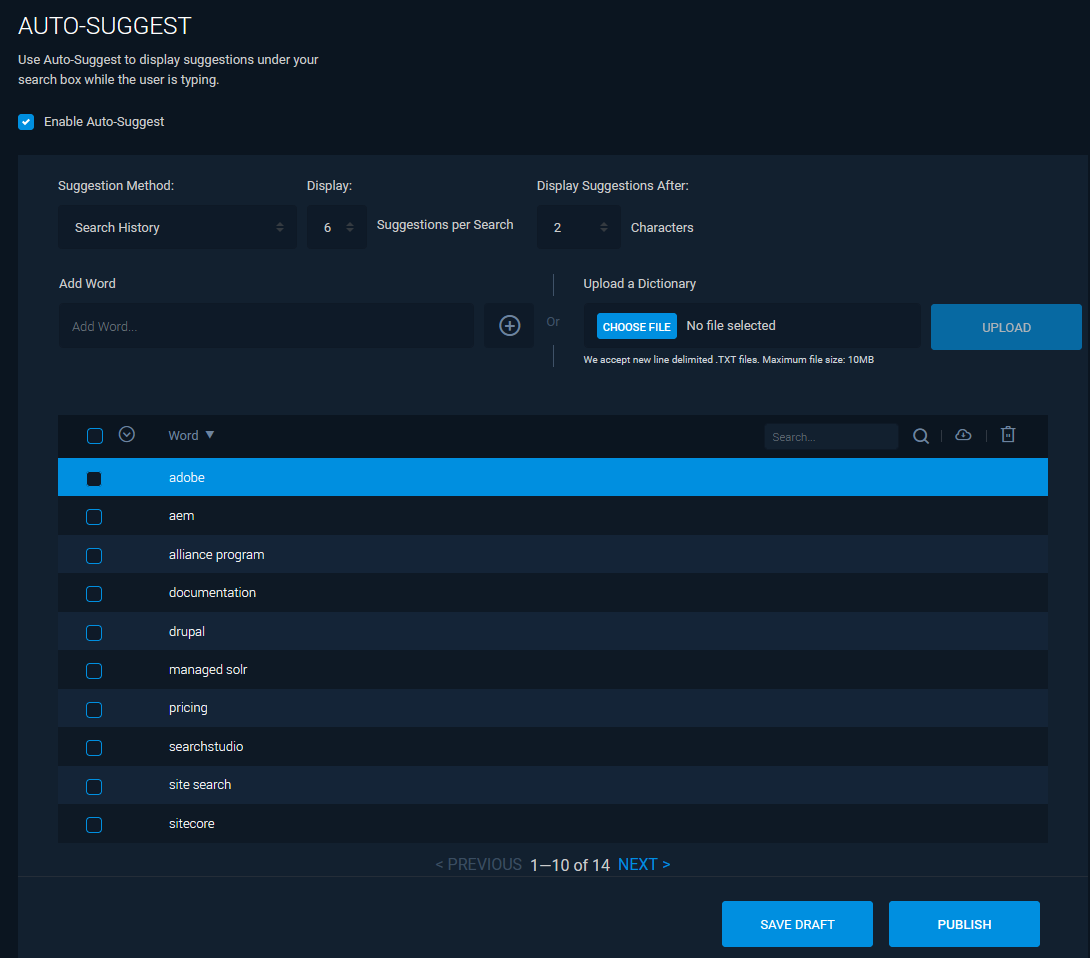The image size is (1090, 958).
Task: Go to the next page of words
Action: pyautogui.click(x=644, y=863)
